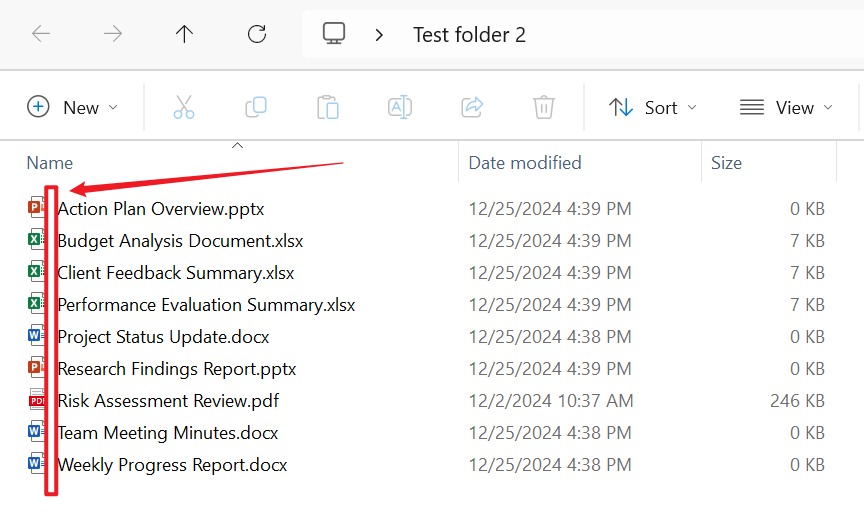Click date cell of Action Plan Overview
Viewport: 864px width, 521px height.
click(x=550, y=209)
